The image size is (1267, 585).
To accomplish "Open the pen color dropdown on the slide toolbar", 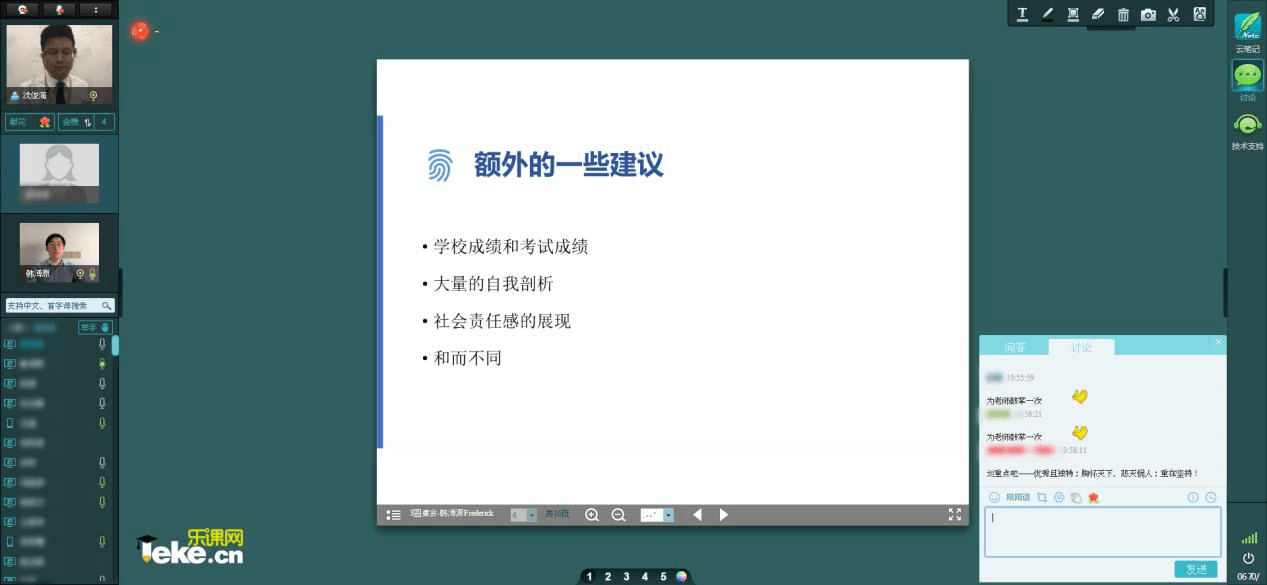I will pos(667,514).
